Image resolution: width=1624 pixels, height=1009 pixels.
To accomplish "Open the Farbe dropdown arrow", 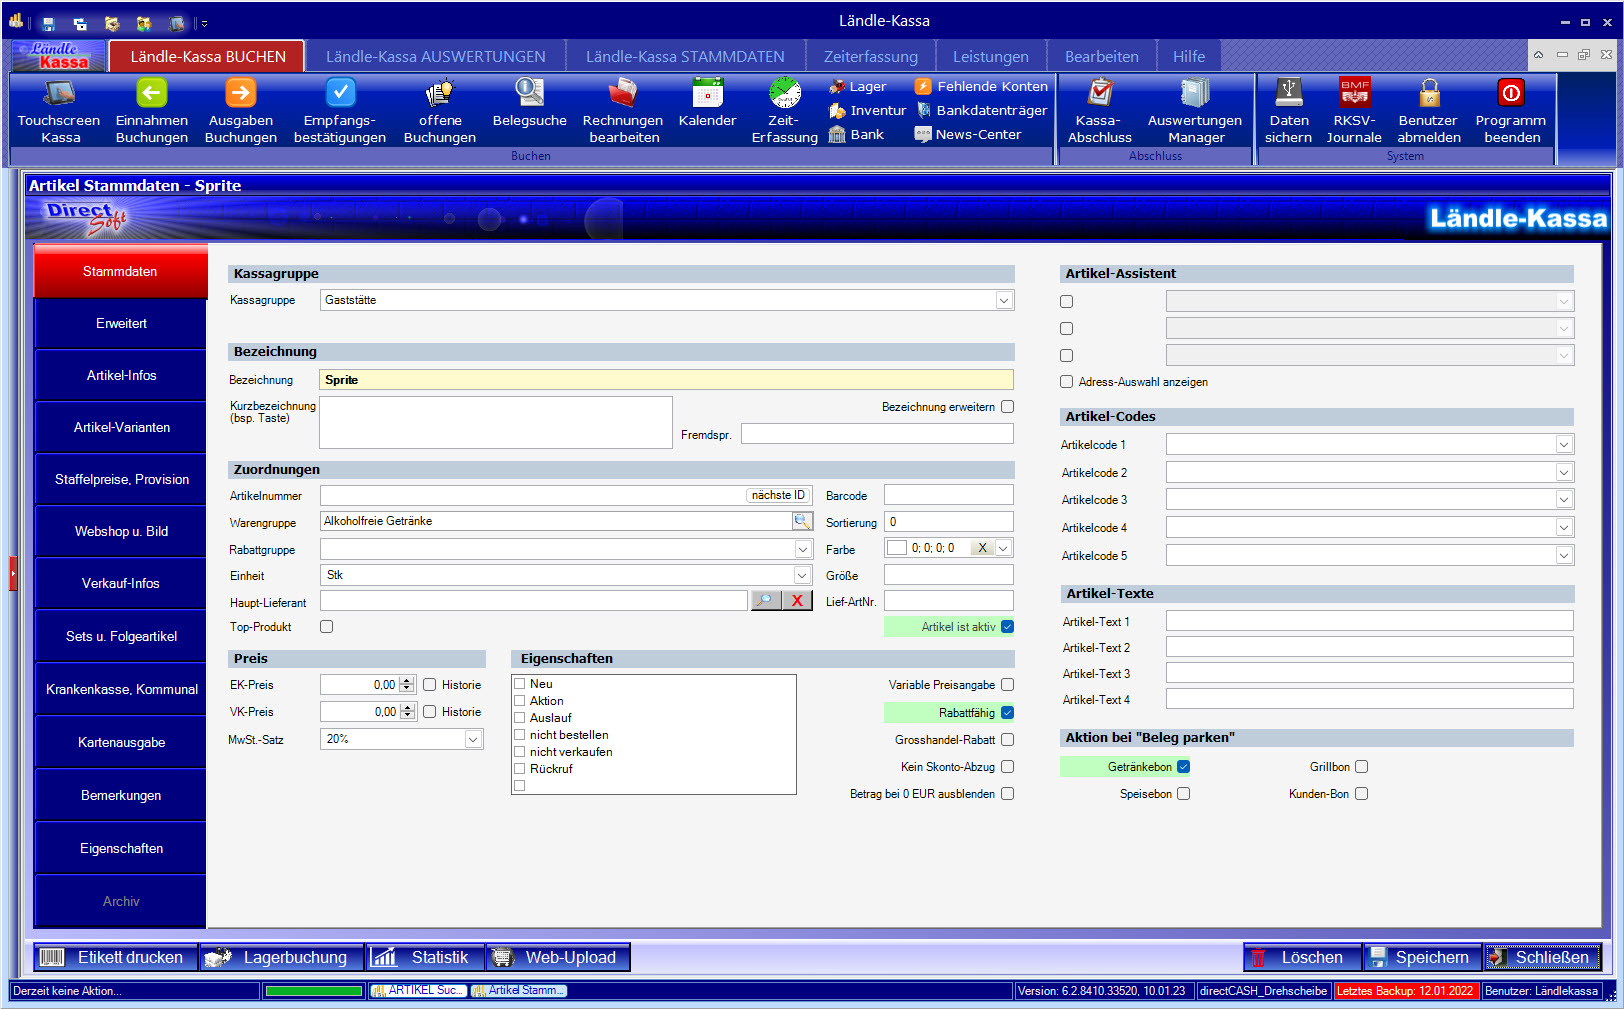I will coord(1003,548).
